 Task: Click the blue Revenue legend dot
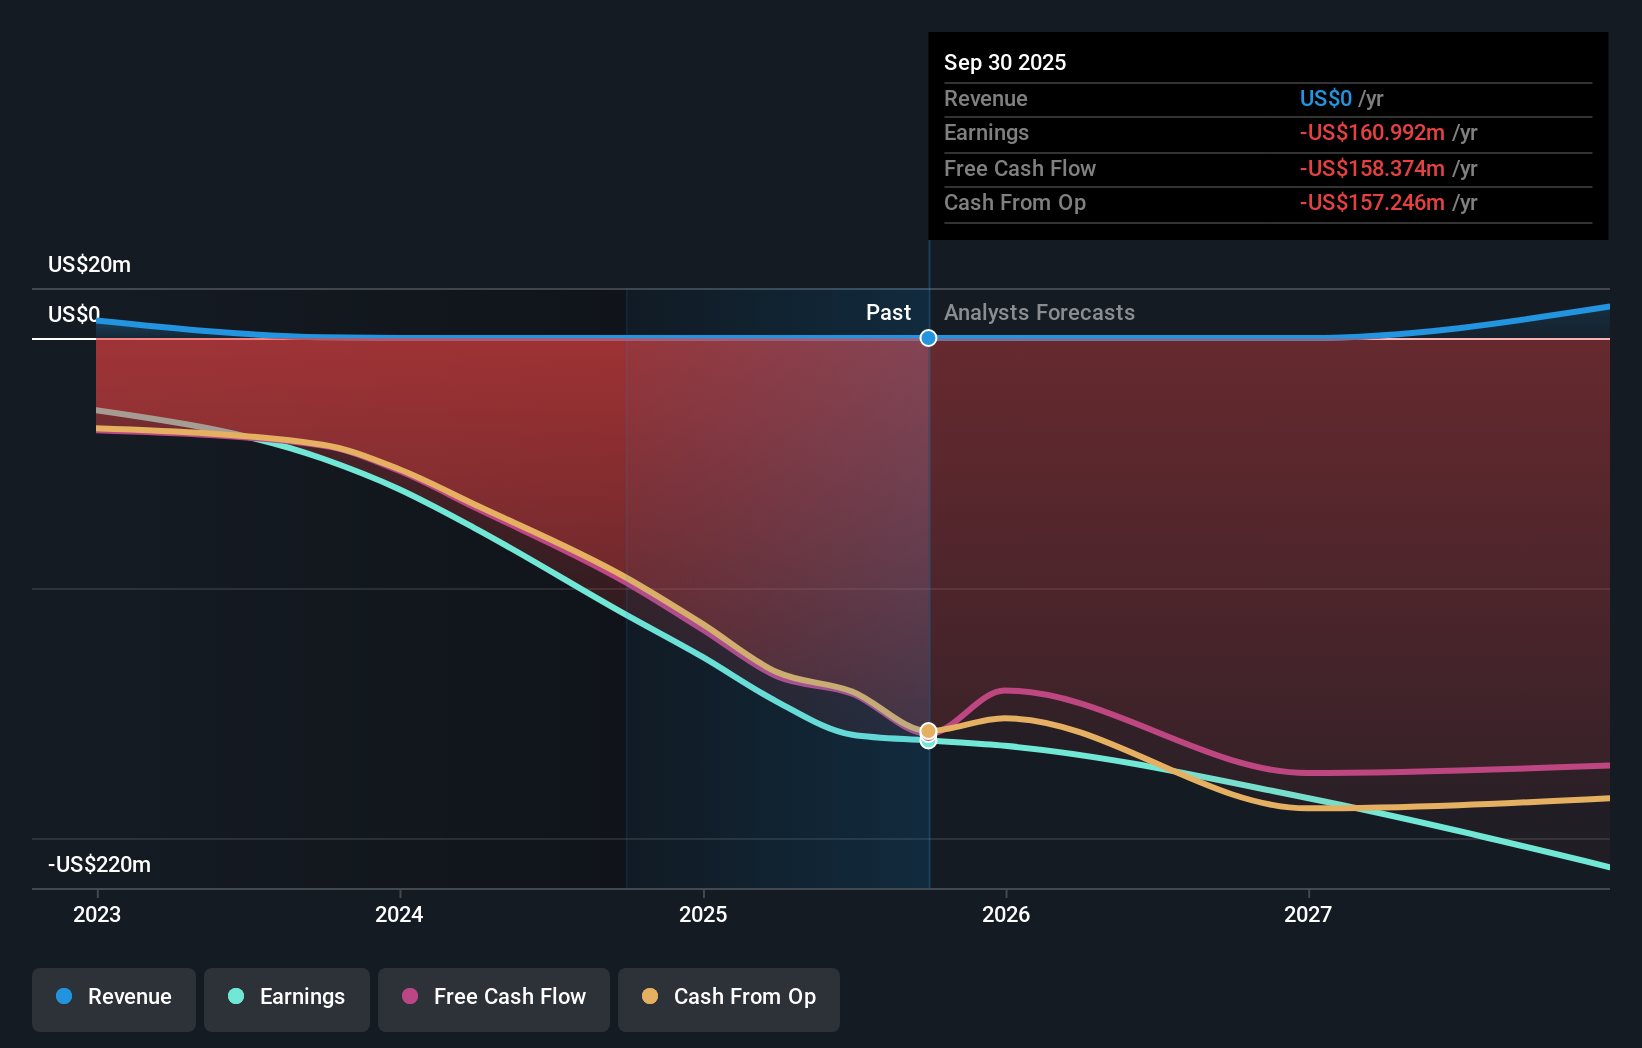[x=63, y=997]
